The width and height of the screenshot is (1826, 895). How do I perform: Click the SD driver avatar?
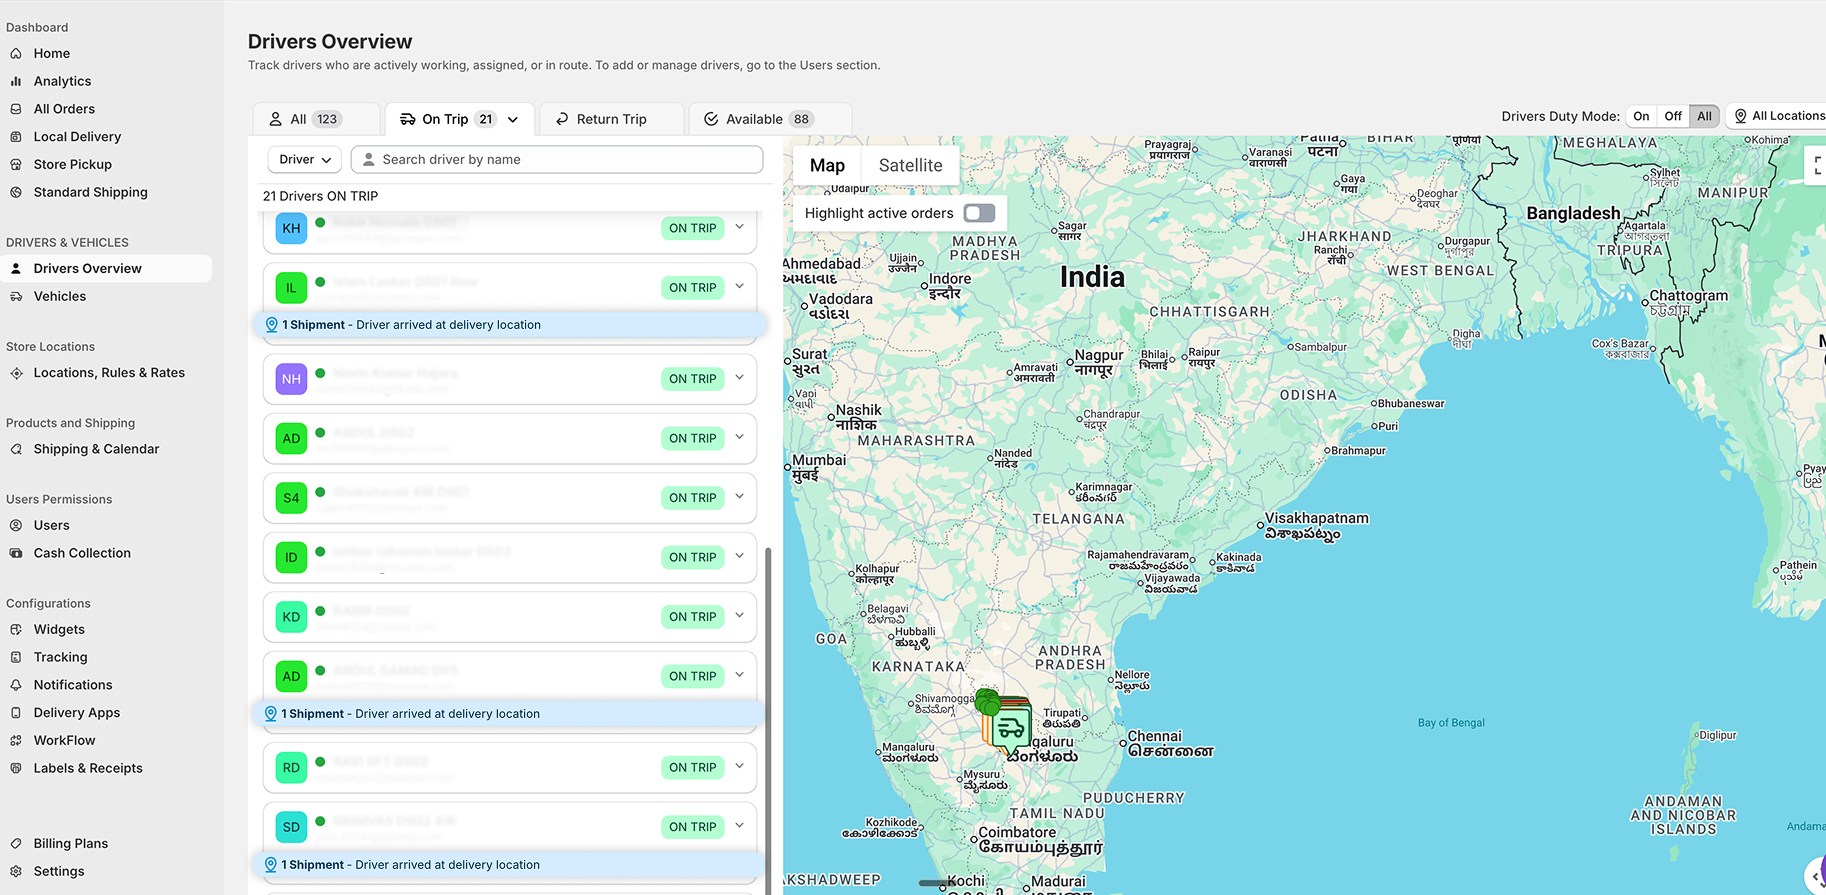pos(291,827)
